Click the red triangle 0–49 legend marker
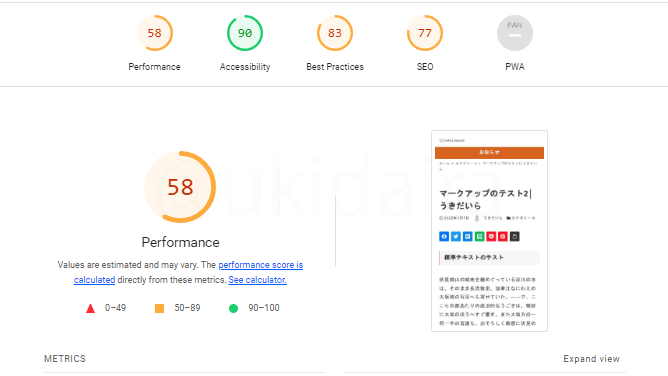The height and width of the screenshot is (376, 668). click(x=90, y=308)
